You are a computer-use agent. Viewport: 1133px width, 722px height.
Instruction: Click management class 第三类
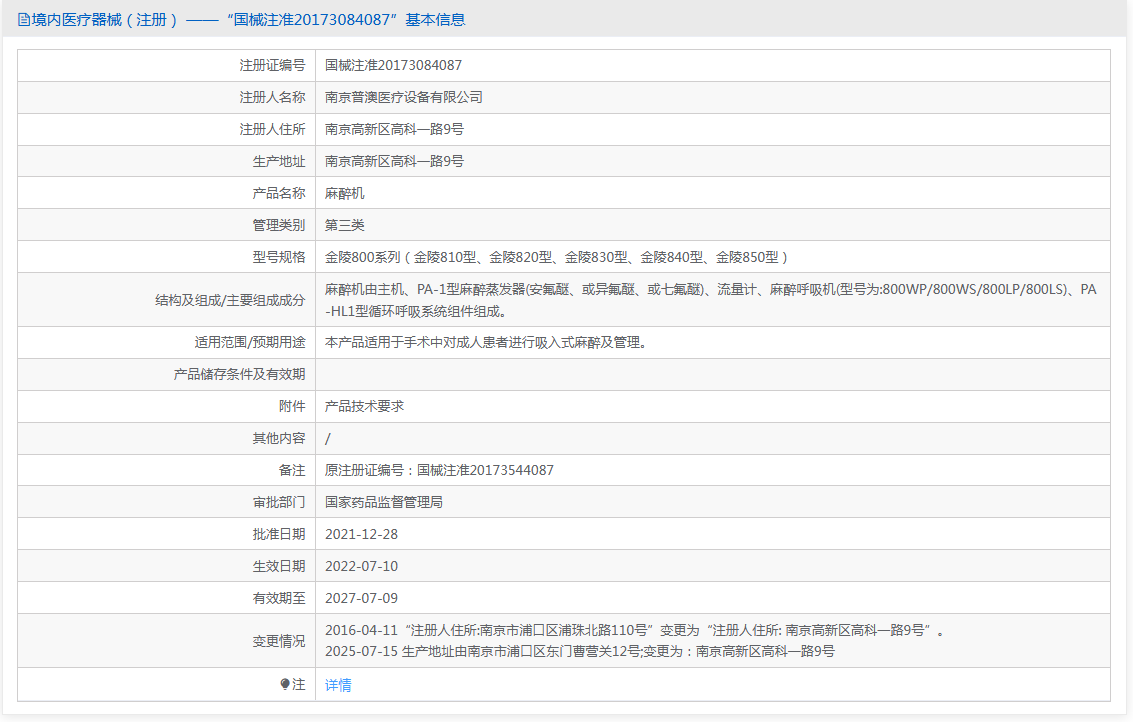[345, 225]
